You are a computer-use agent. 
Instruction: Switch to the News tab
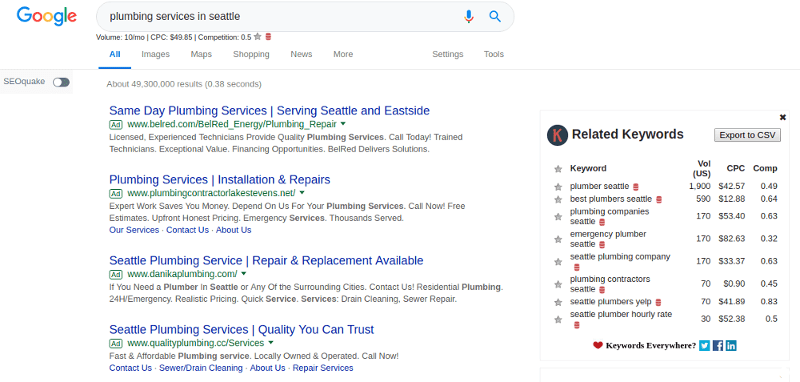[301, 54]
